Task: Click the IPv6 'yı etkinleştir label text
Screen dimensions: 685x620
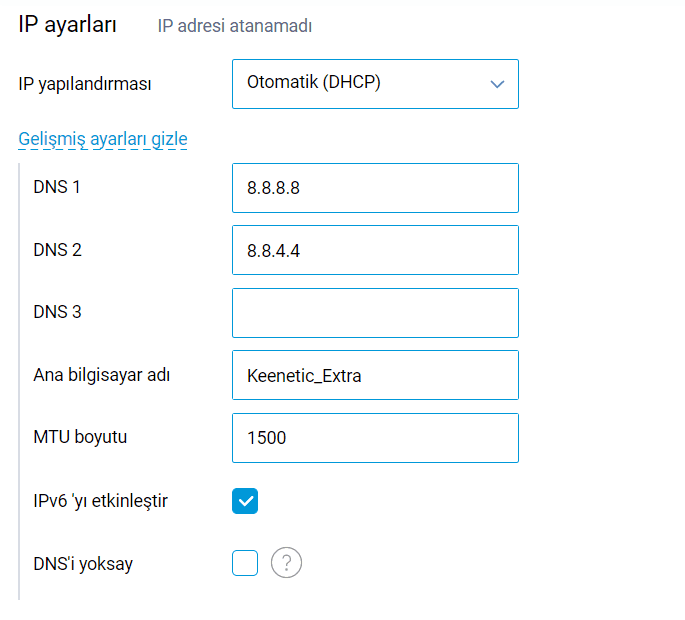Action: click(x=100, y=501)
